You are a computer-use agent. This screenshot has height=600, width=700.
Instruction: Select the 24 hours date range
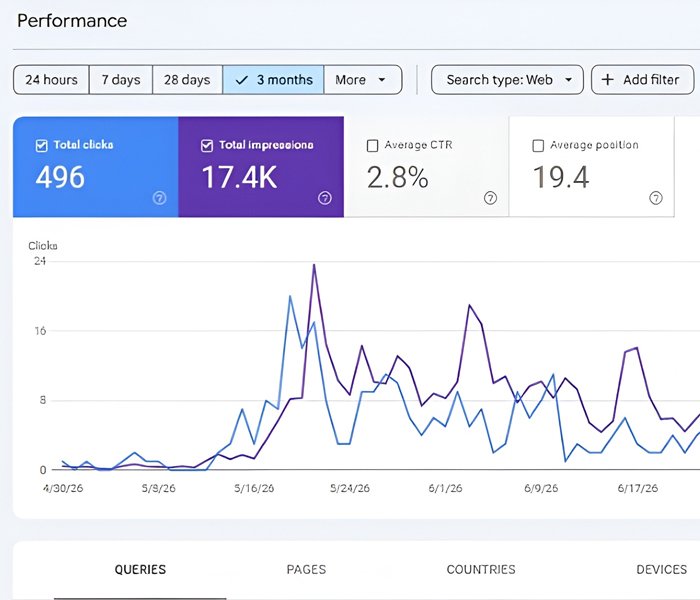51,80
